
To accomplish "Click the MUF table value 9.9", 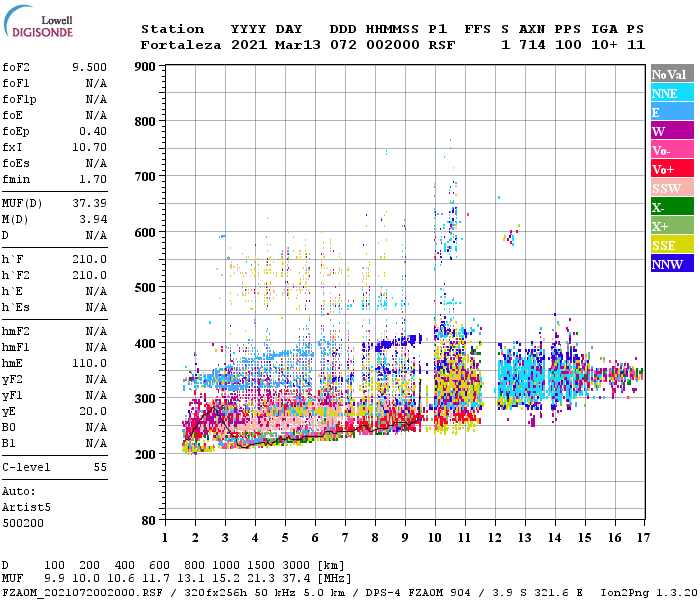I will click(54, 578).
